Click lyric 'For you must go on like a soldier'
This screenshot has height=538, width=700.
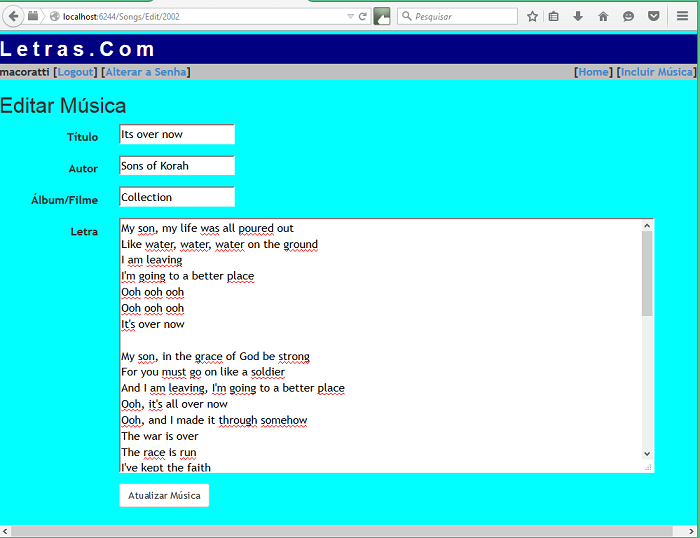[203, 372]
